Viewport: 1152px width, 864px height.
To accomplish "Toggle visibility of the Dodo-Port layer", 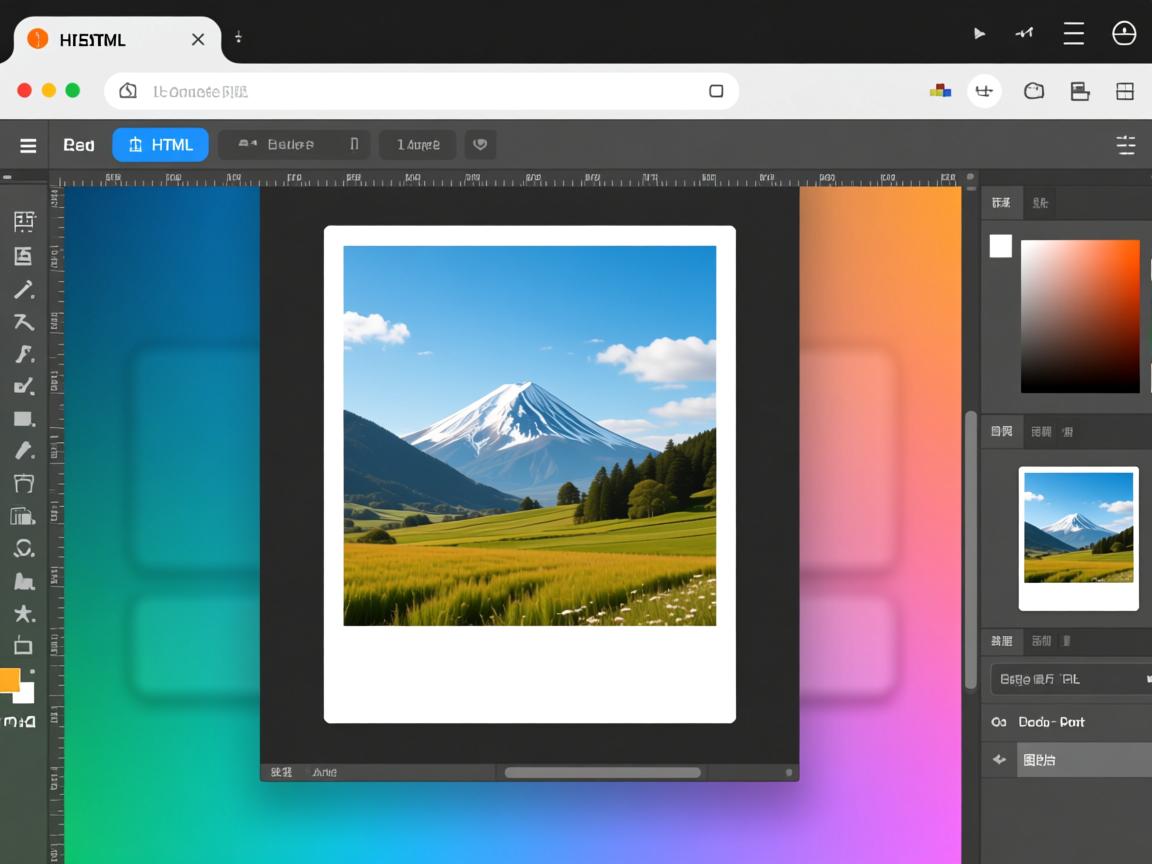I will [x=998, y=722].
